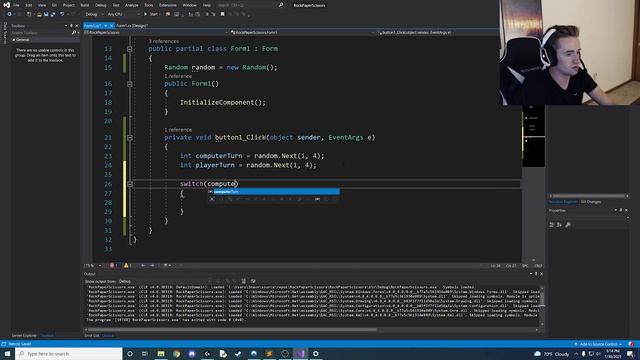Viewport: 640px width, 360px height.
Task: Click the error count indicator below editor
Action: coord(113,266)
